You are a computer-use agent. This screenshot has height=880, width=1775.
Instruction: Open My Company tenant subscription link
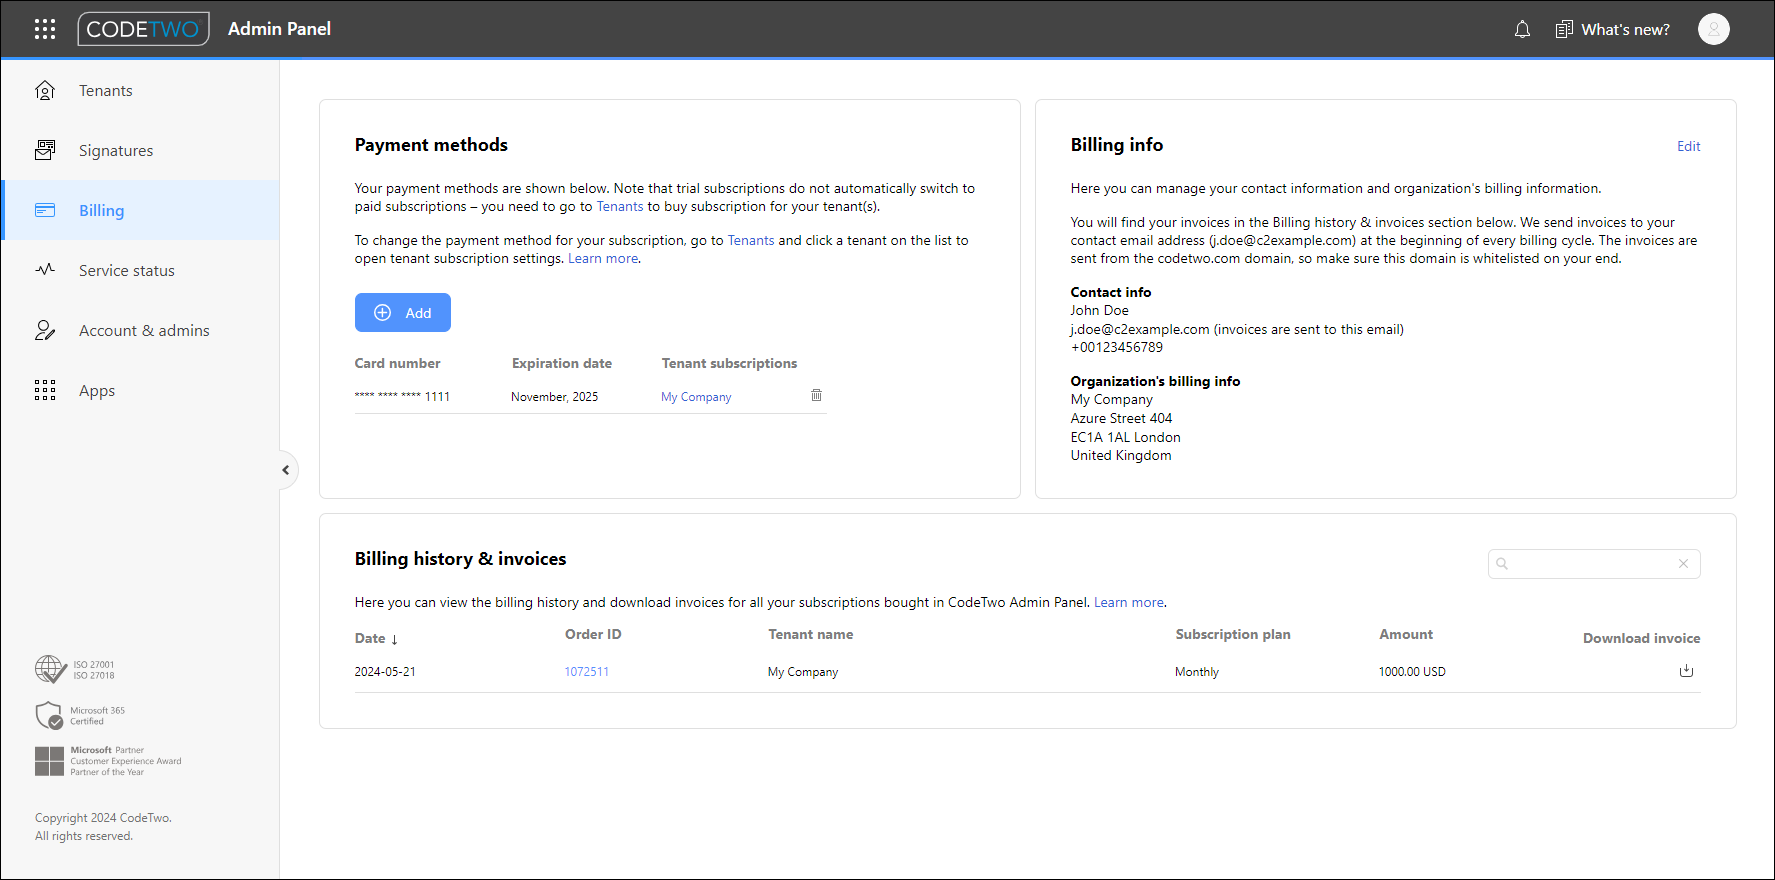696,397
